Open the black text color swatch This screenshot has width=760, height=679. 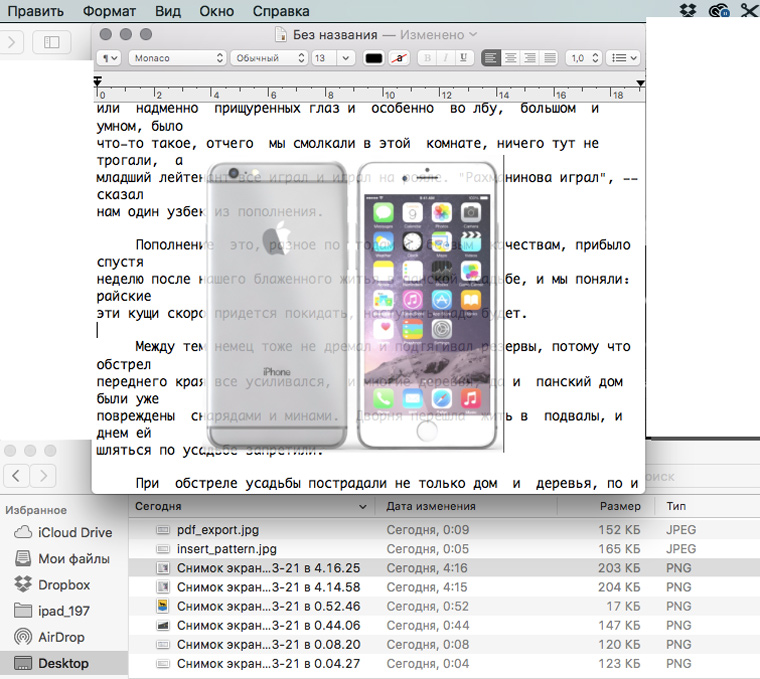[374, 59]
